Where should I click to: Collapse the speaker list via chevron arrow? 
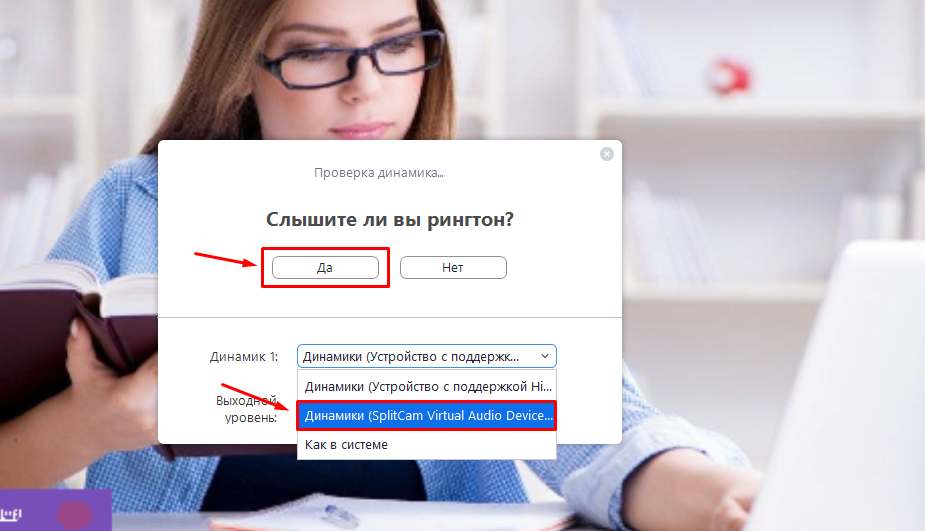544,356
